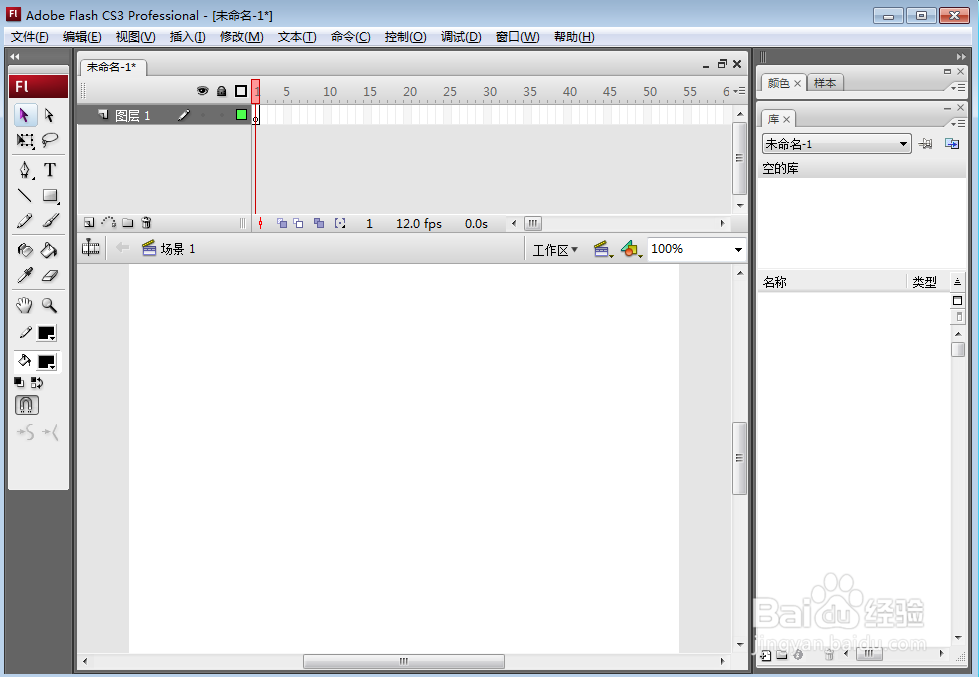Toggle timeline visibility button

coord(91,248)
